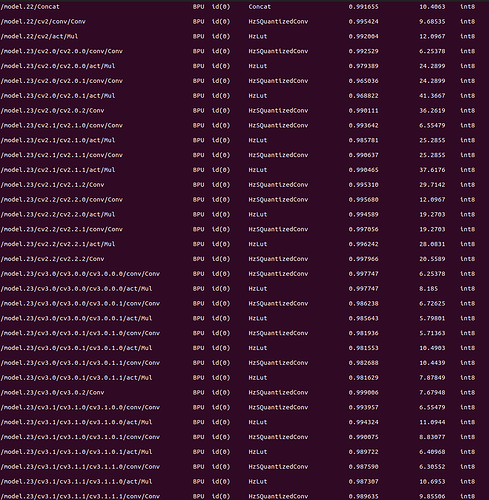Click the cosine value 0.965036
The height and width of the screenshot is (500, 489).
[363, 81]
